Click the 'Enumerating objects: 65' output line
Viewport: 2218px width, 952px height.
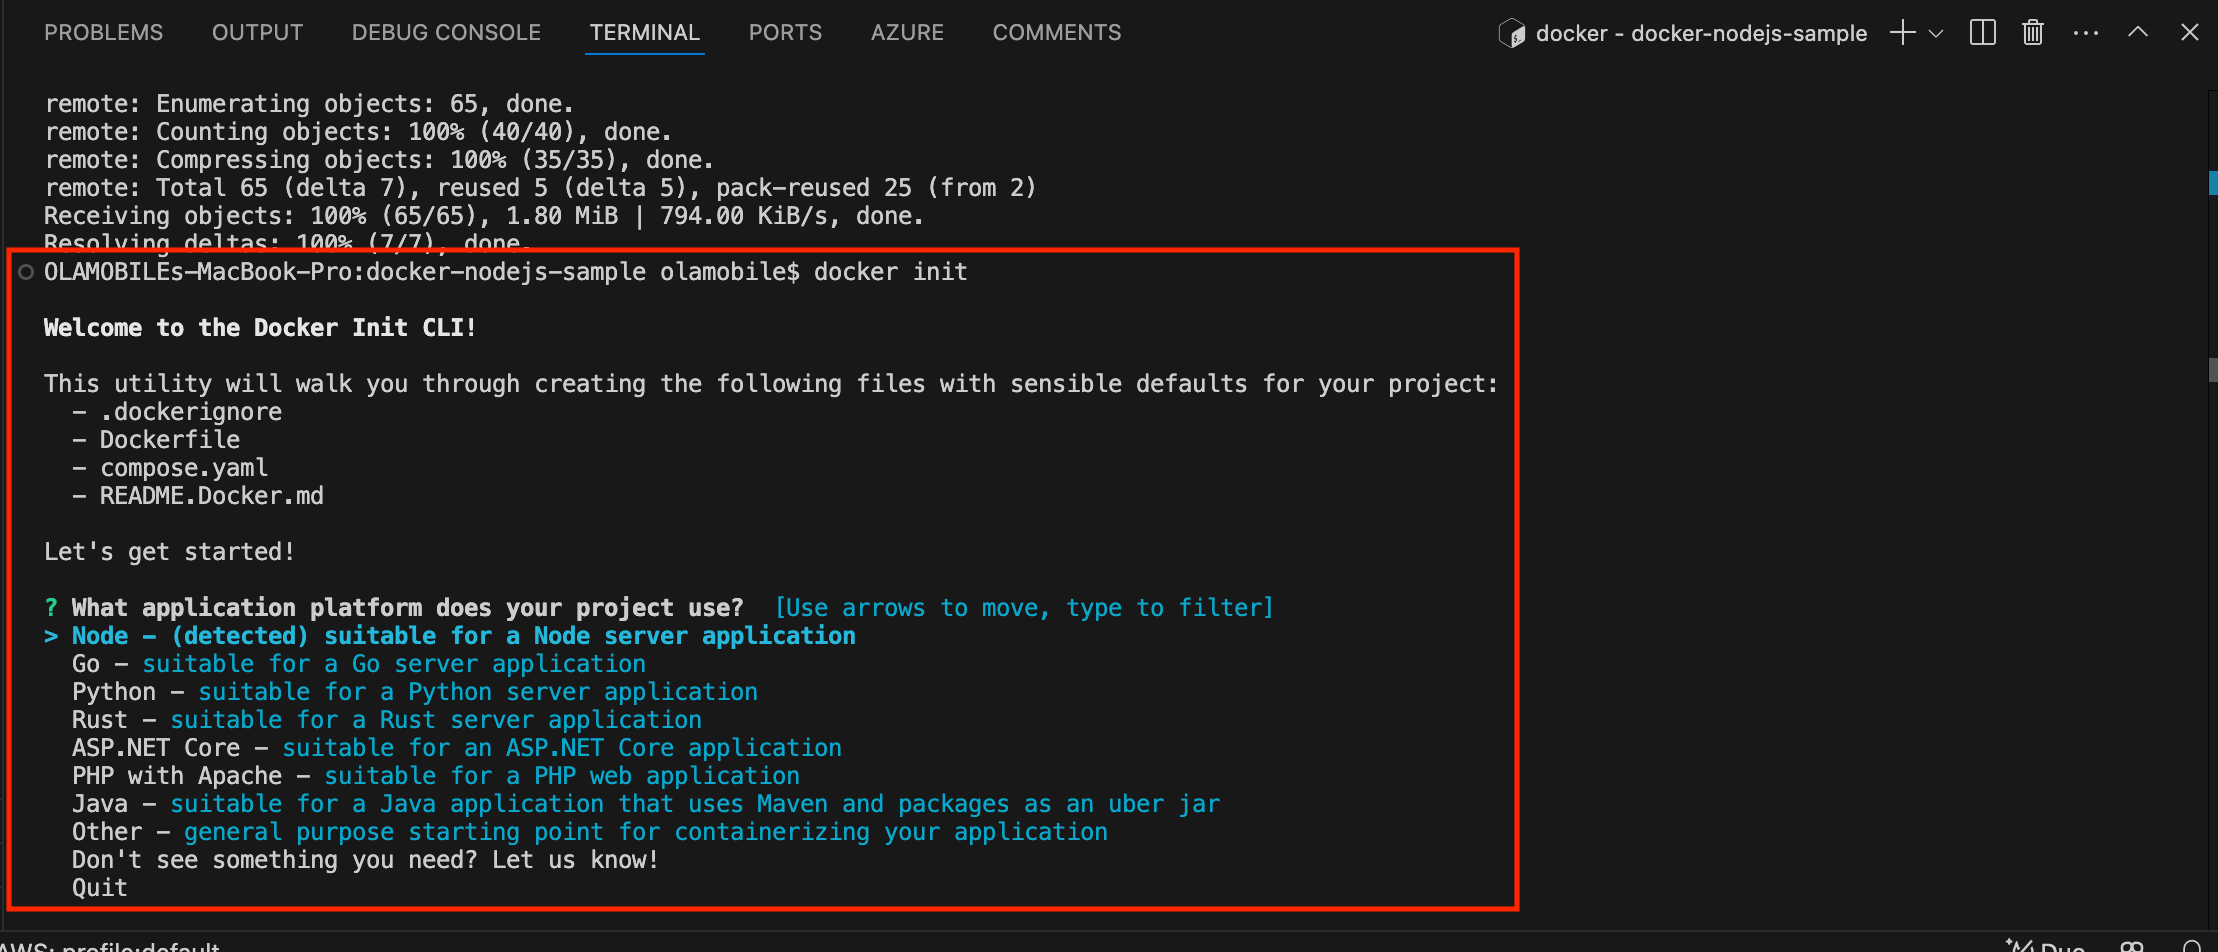tap(309, 104)
